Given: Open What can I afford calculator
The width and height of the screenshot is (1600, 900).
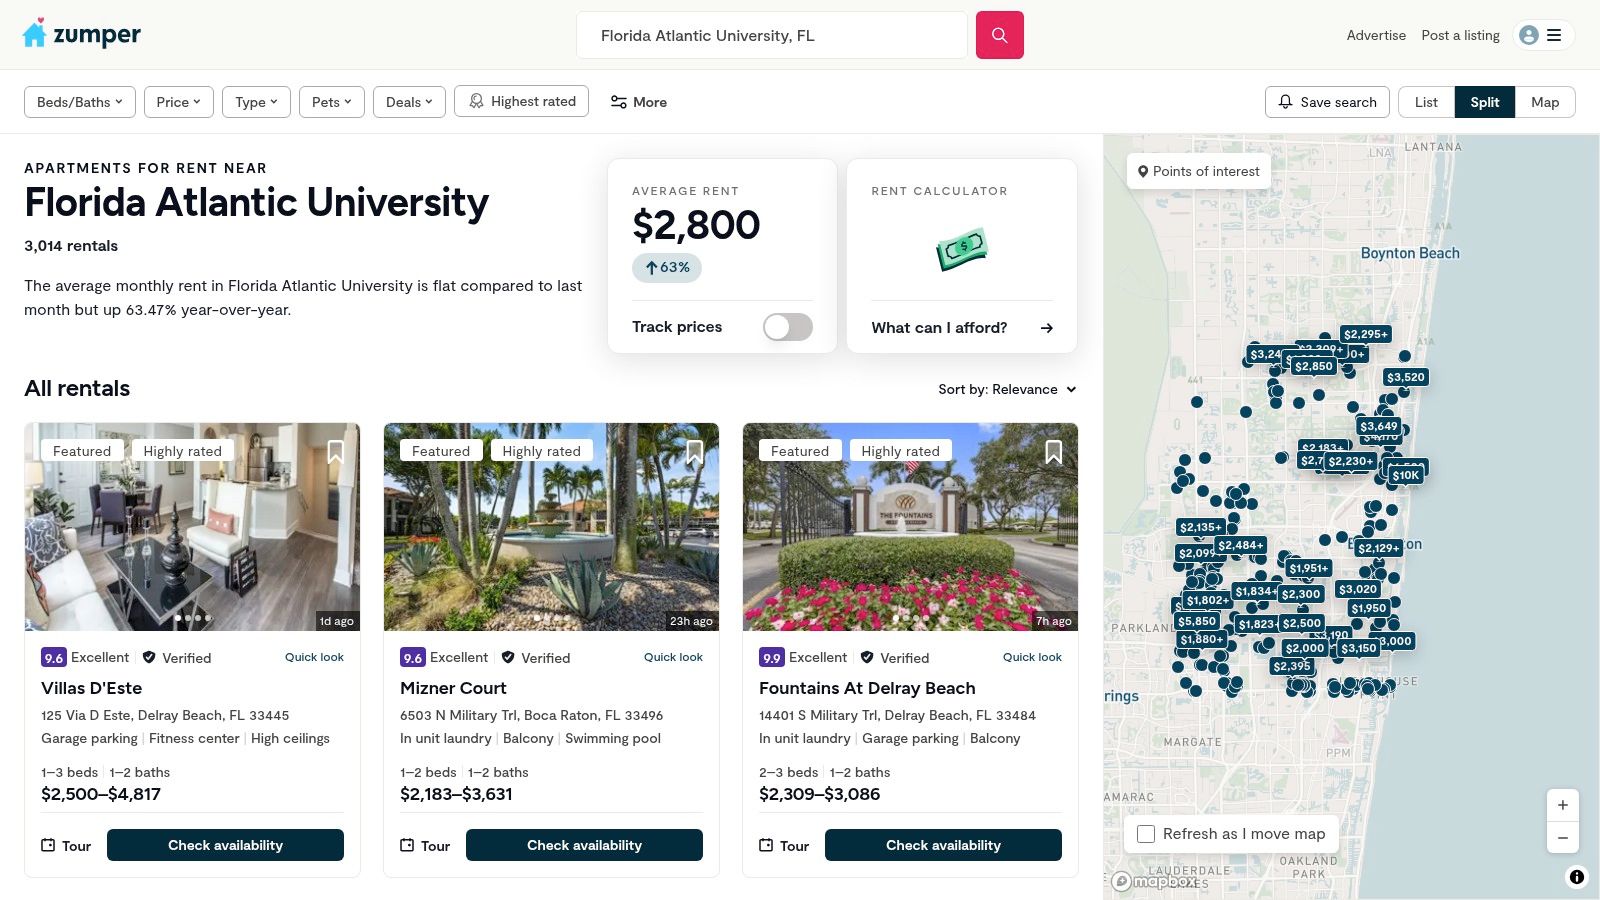Looking at the screenshot, I should click(x=962, y=328).
